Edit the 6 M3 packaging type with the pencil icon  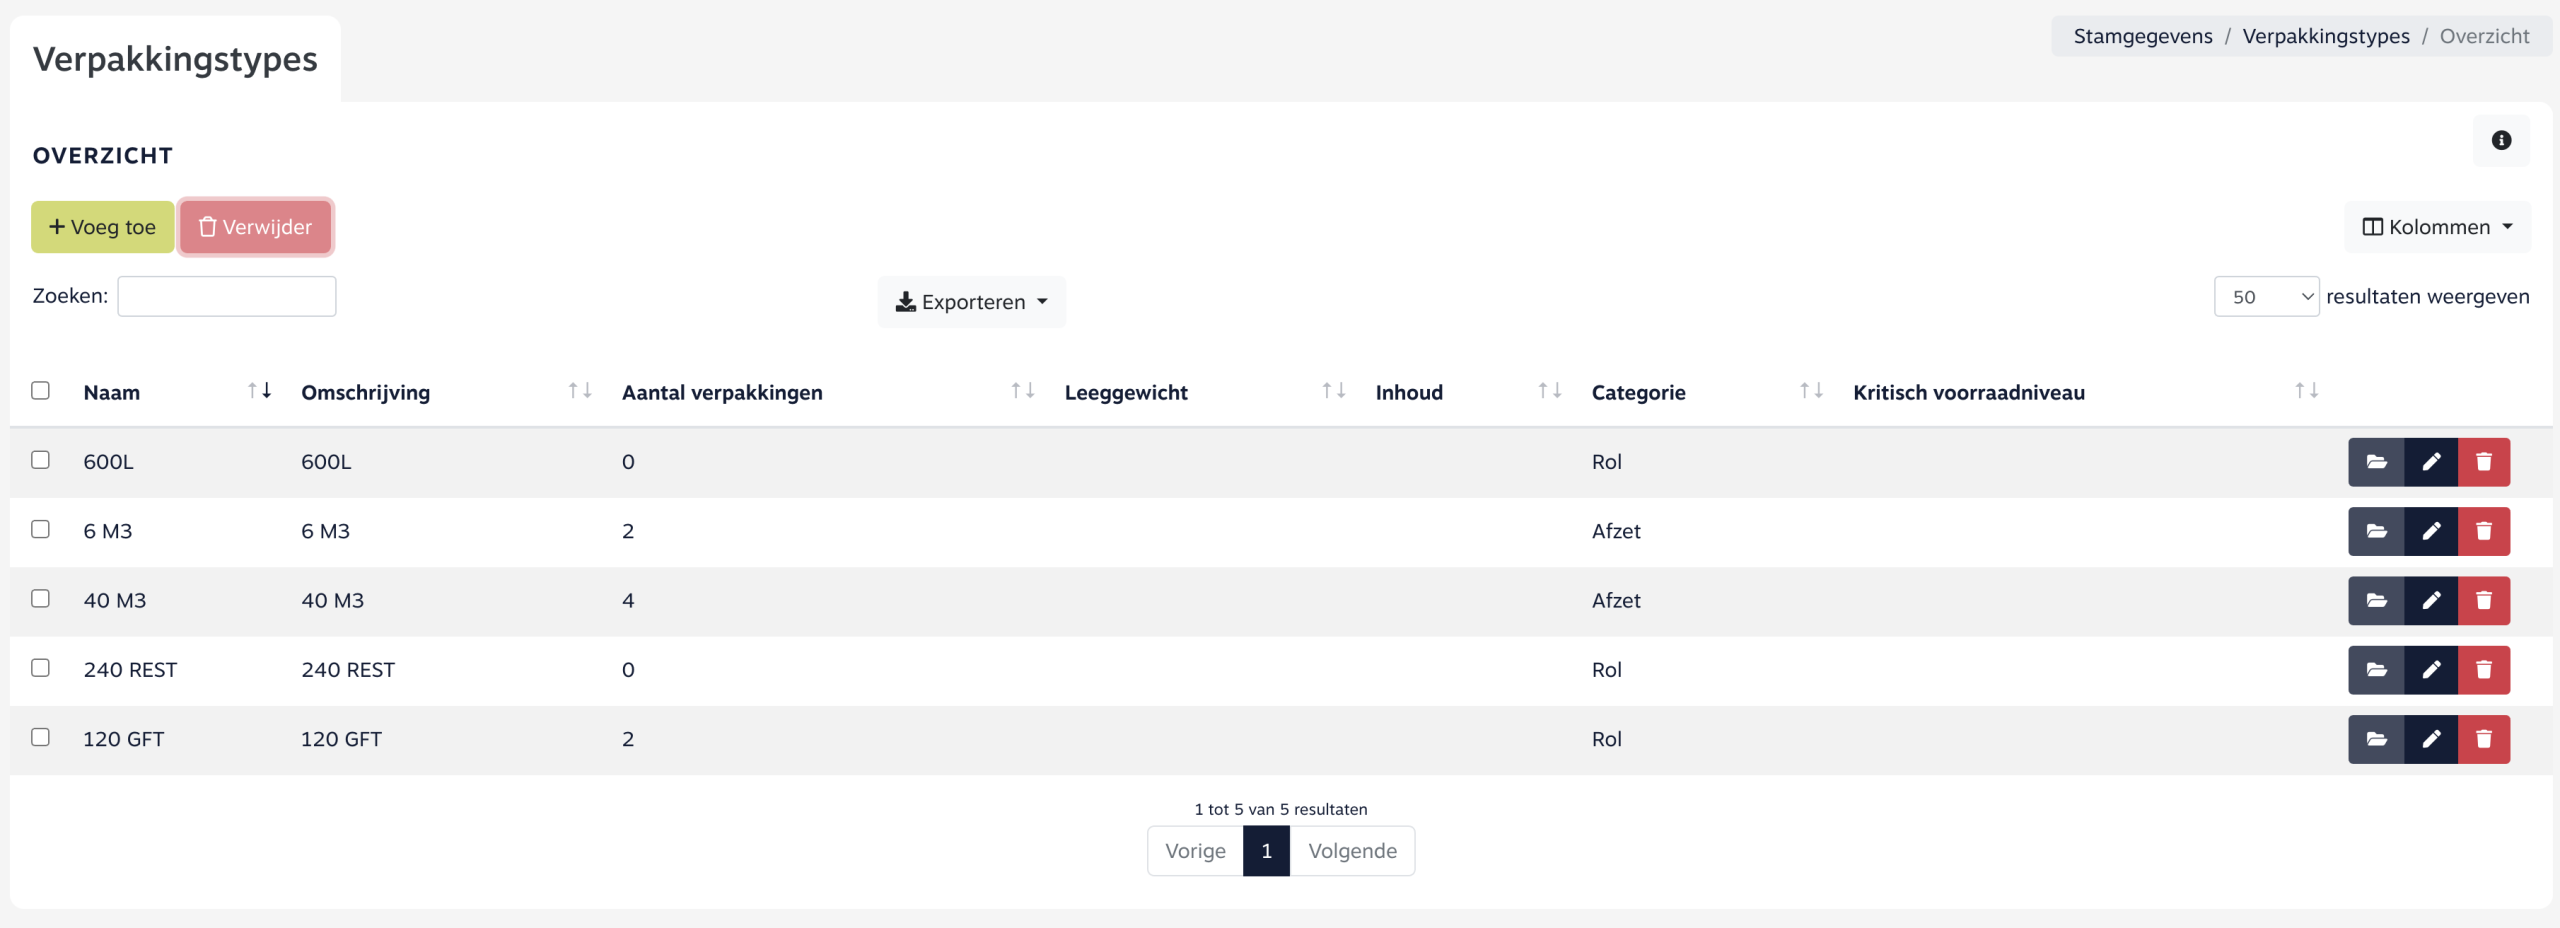click(2431, 531)
